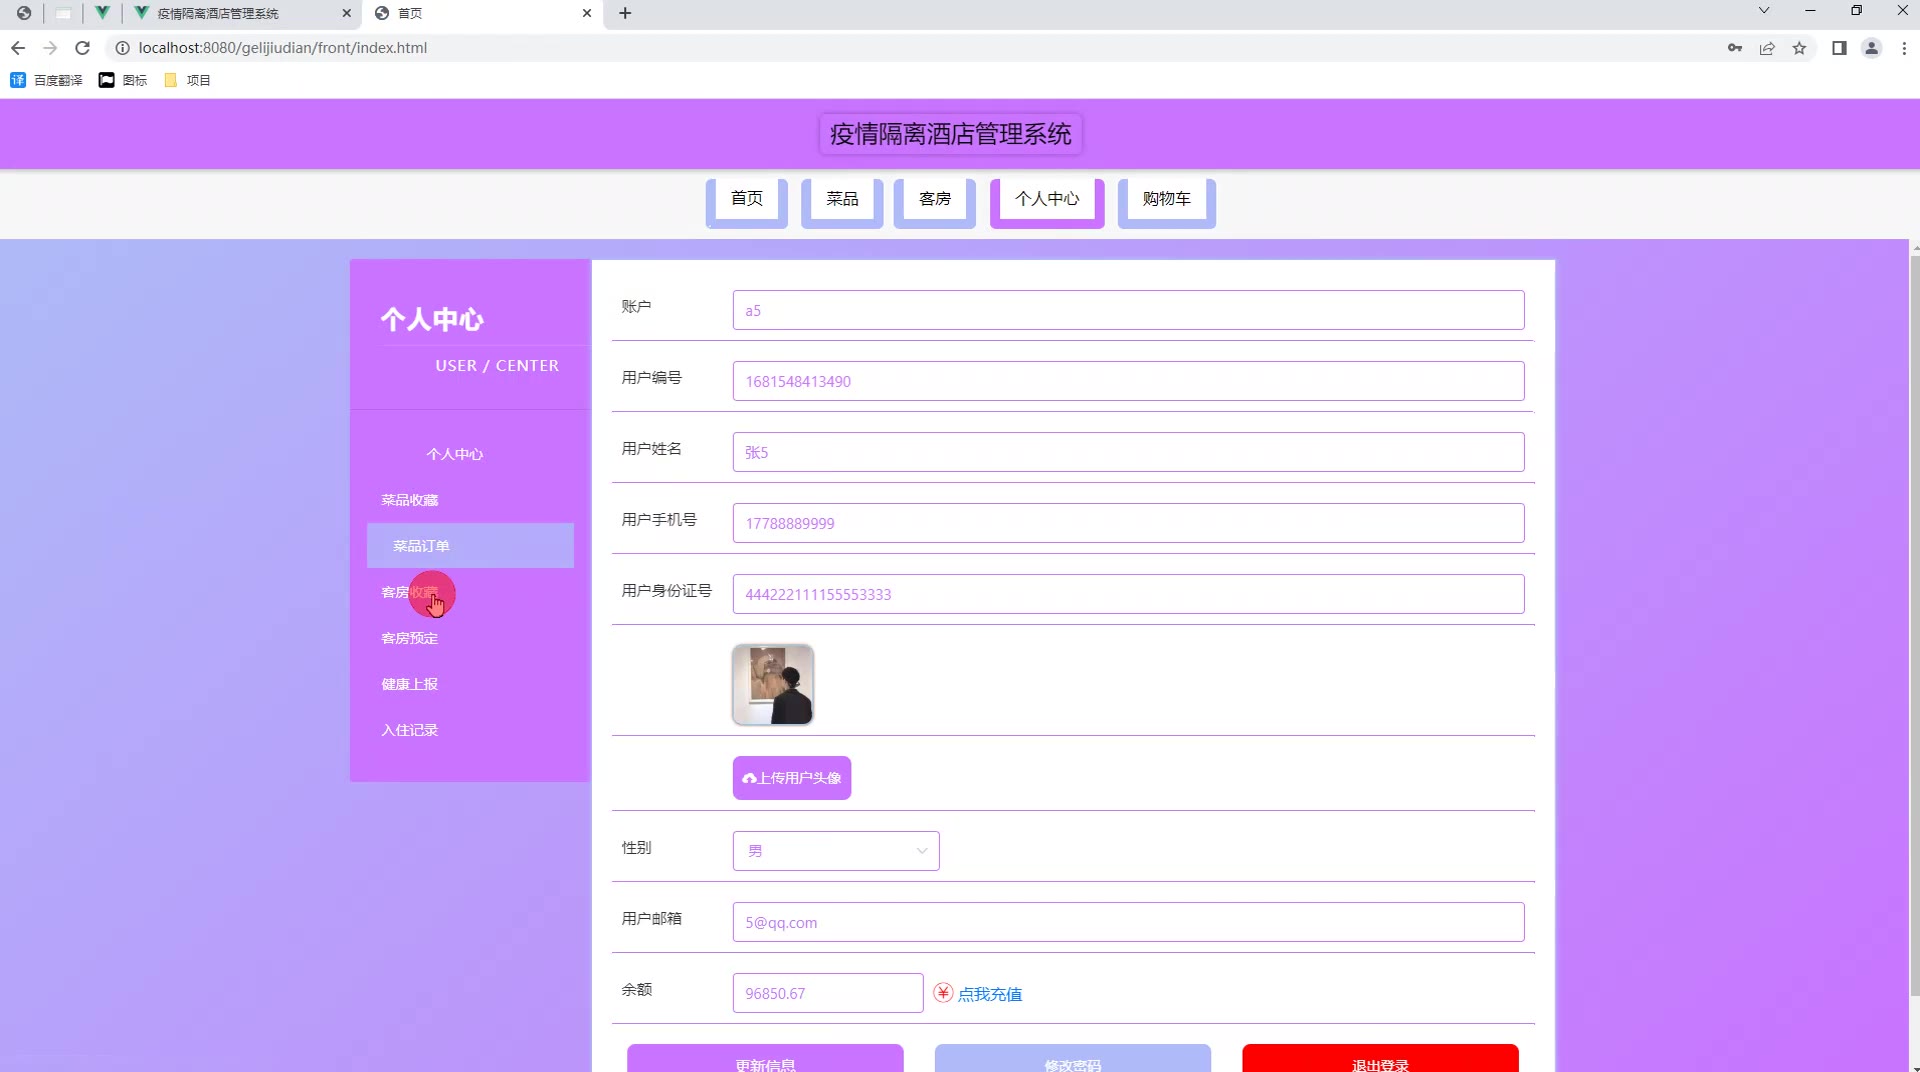This screenshot has height=1072, width=1920.
Task: Open 入住记录 in the sidebar
Action: point(410,730)
